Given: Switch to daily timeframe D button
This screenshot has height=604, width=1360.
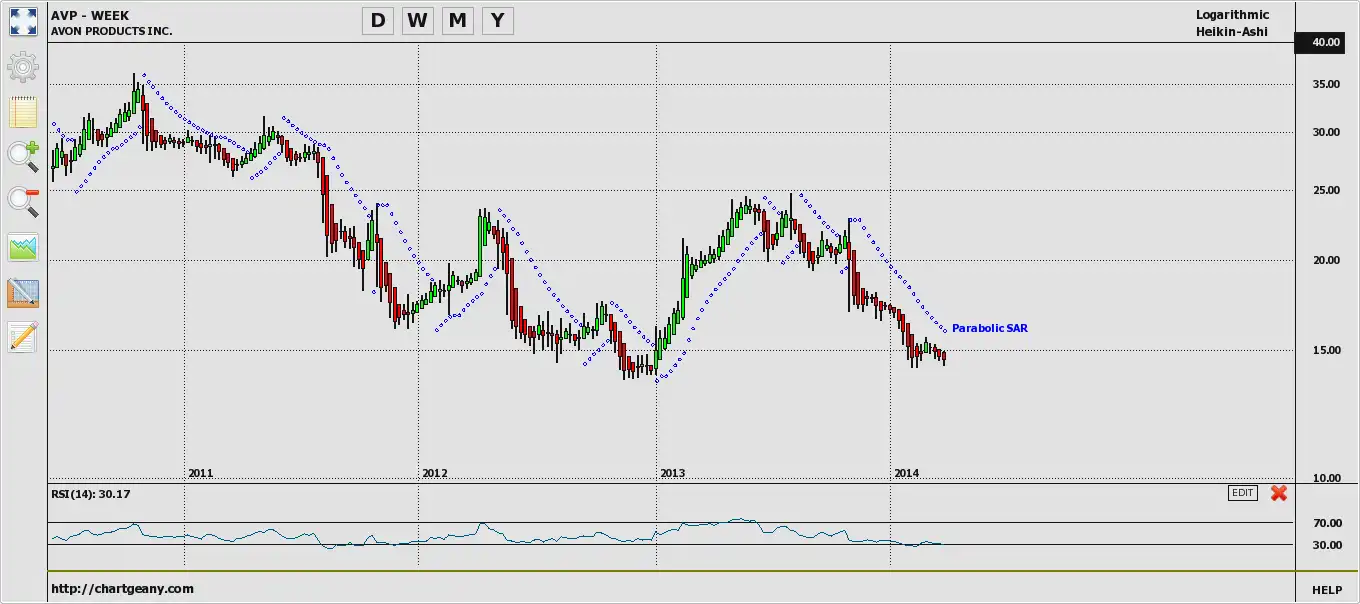Looking at the screenshot, I should pos(377,20).
